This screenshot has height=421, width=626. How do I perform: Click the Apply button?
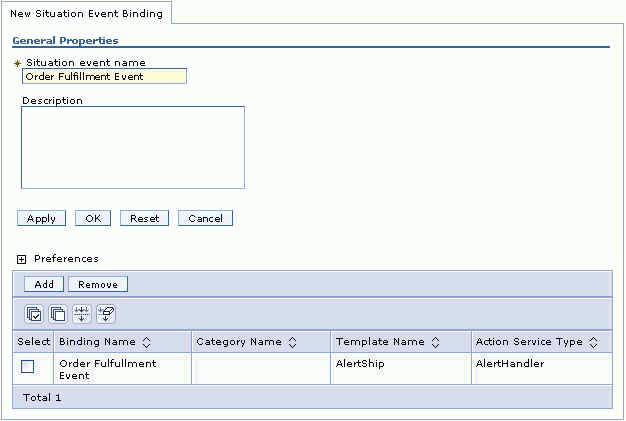tap(41, 218)
